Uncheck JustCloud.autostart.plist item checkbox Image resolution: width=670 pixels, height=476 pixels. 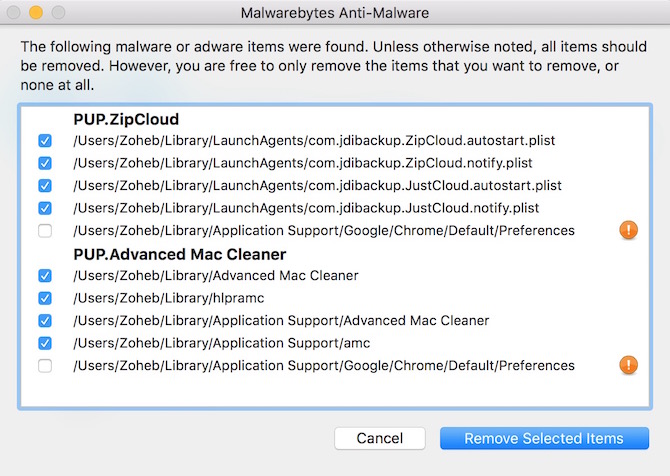coord(45,186)
